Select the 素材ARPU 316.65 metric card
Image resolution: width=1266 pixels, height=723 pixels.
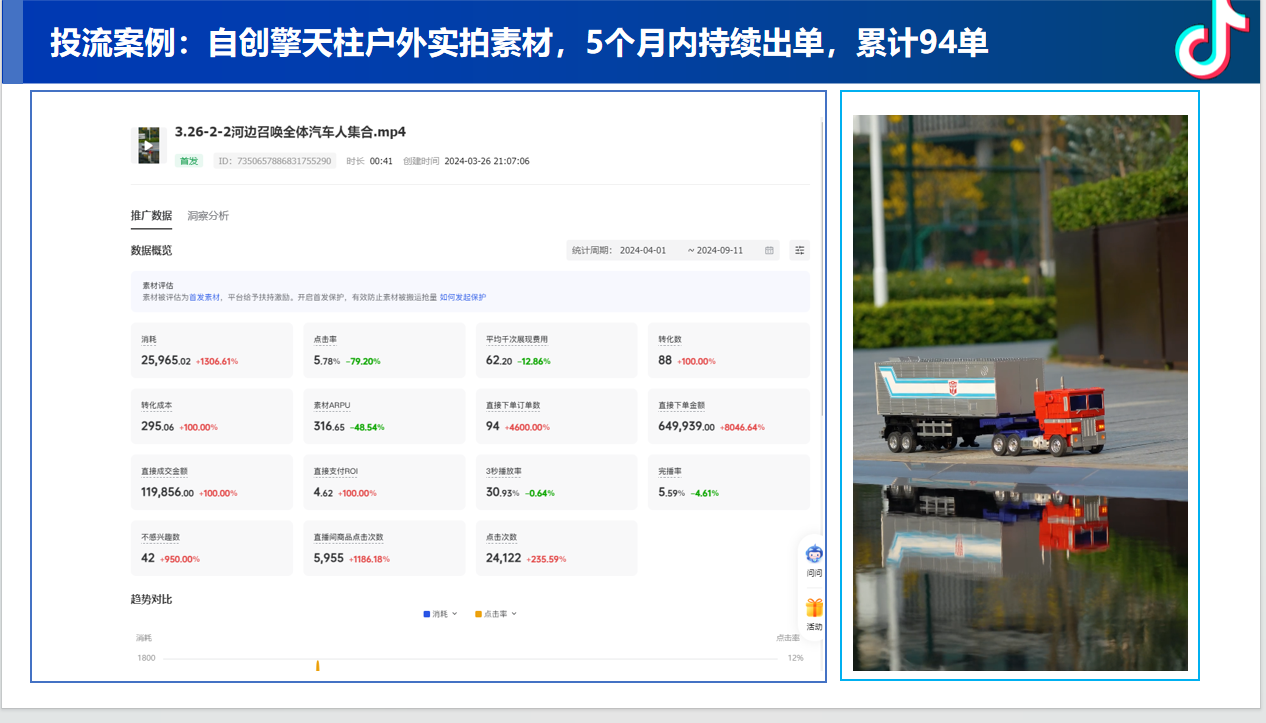coord(384,416)
